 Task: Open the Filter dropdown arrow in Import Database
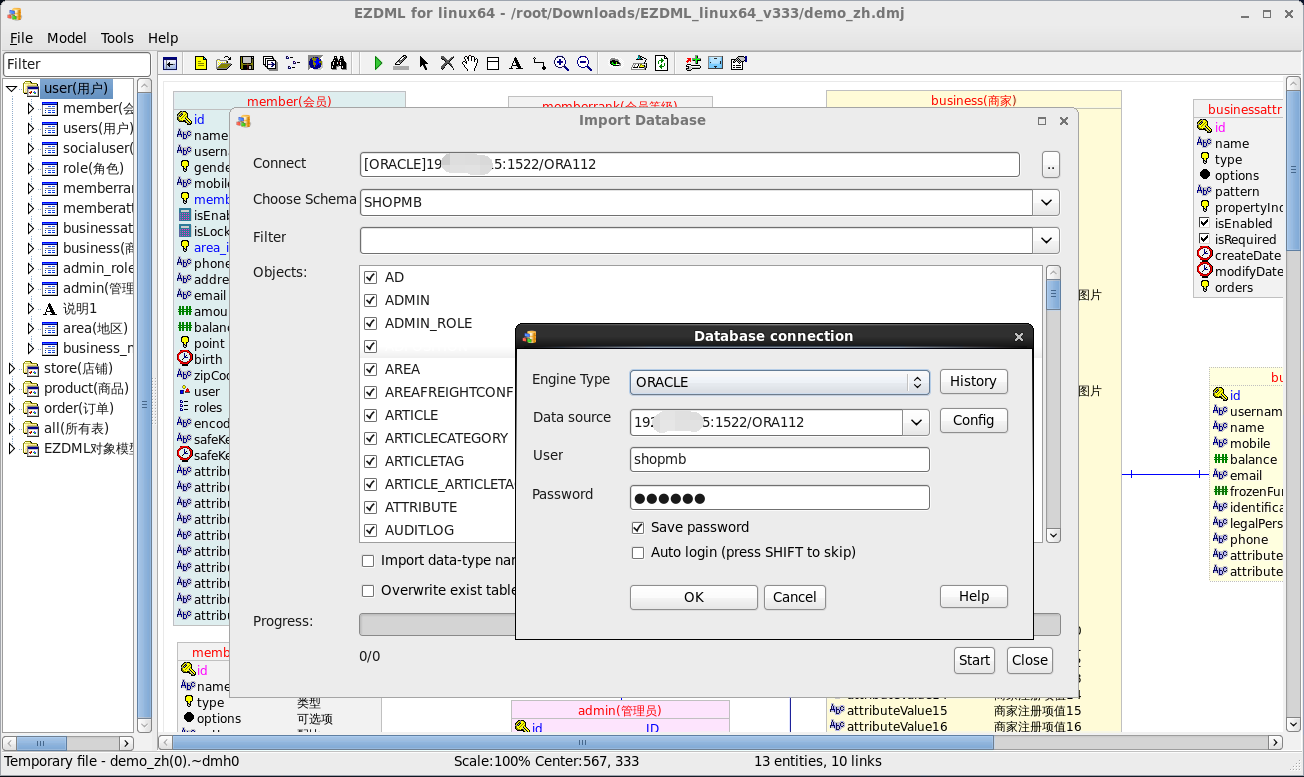tap(1046, 240)
